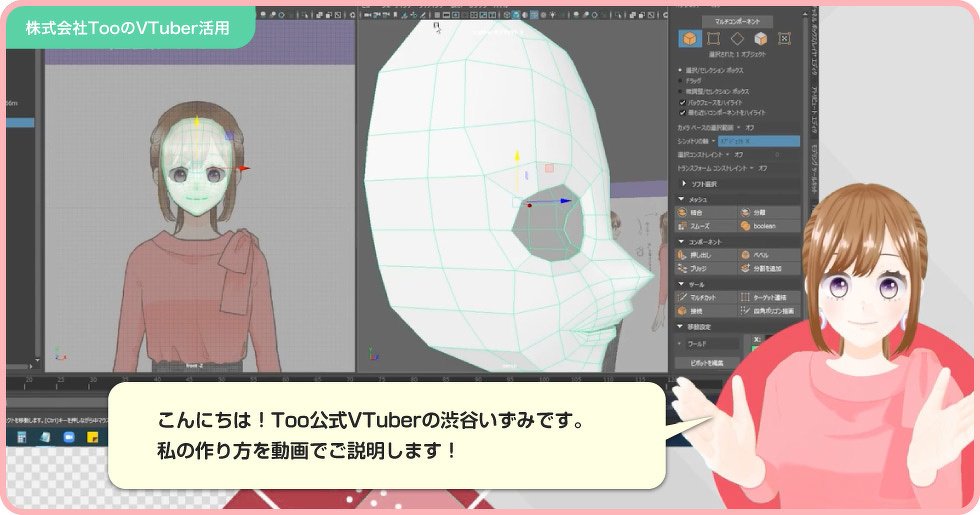Activate the 四角ポリゴン描画 (Quad Draw) tool

tap(769, 311)
